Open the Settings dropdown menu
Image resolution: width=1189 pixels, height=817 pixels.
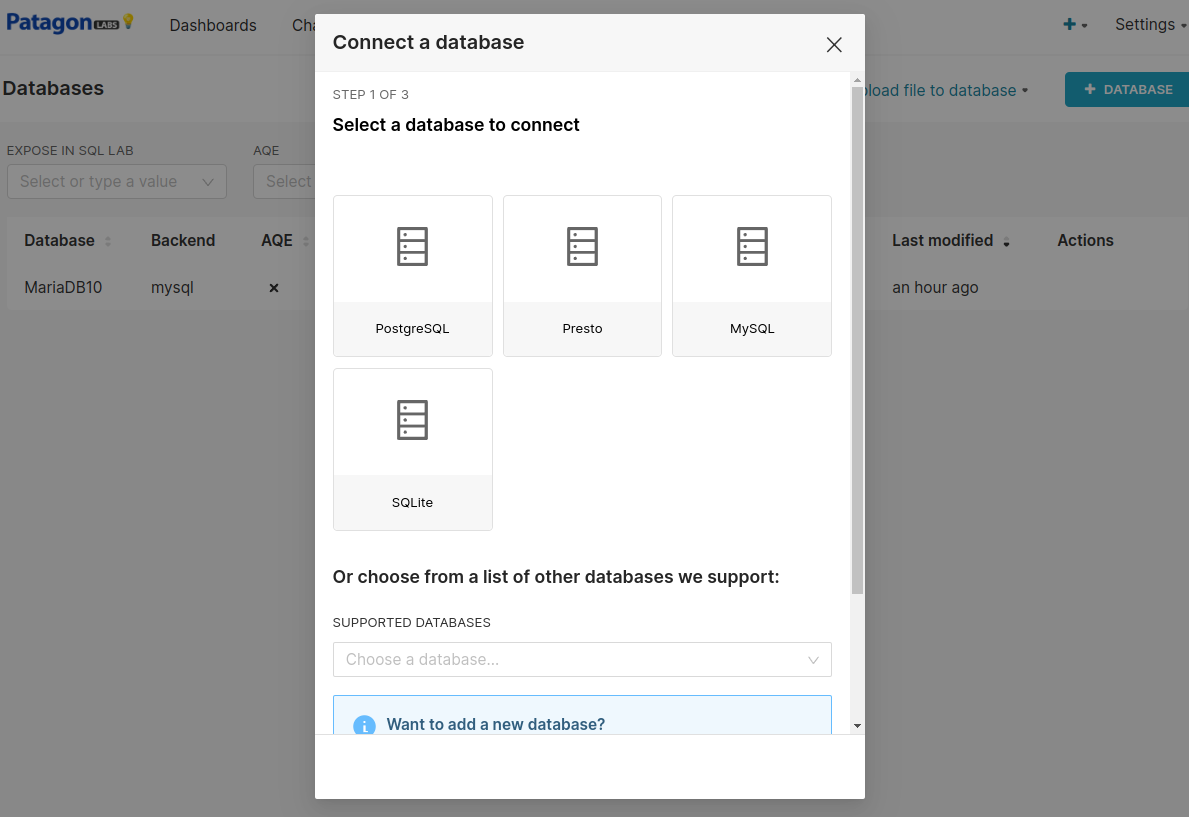pos(1149,25)
